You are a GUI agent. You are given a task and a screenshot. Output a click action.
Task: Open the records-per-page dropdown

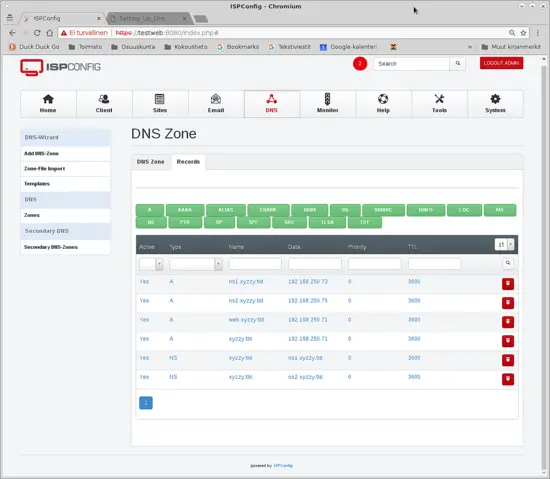pyautogui.click(x=504, y=244)
